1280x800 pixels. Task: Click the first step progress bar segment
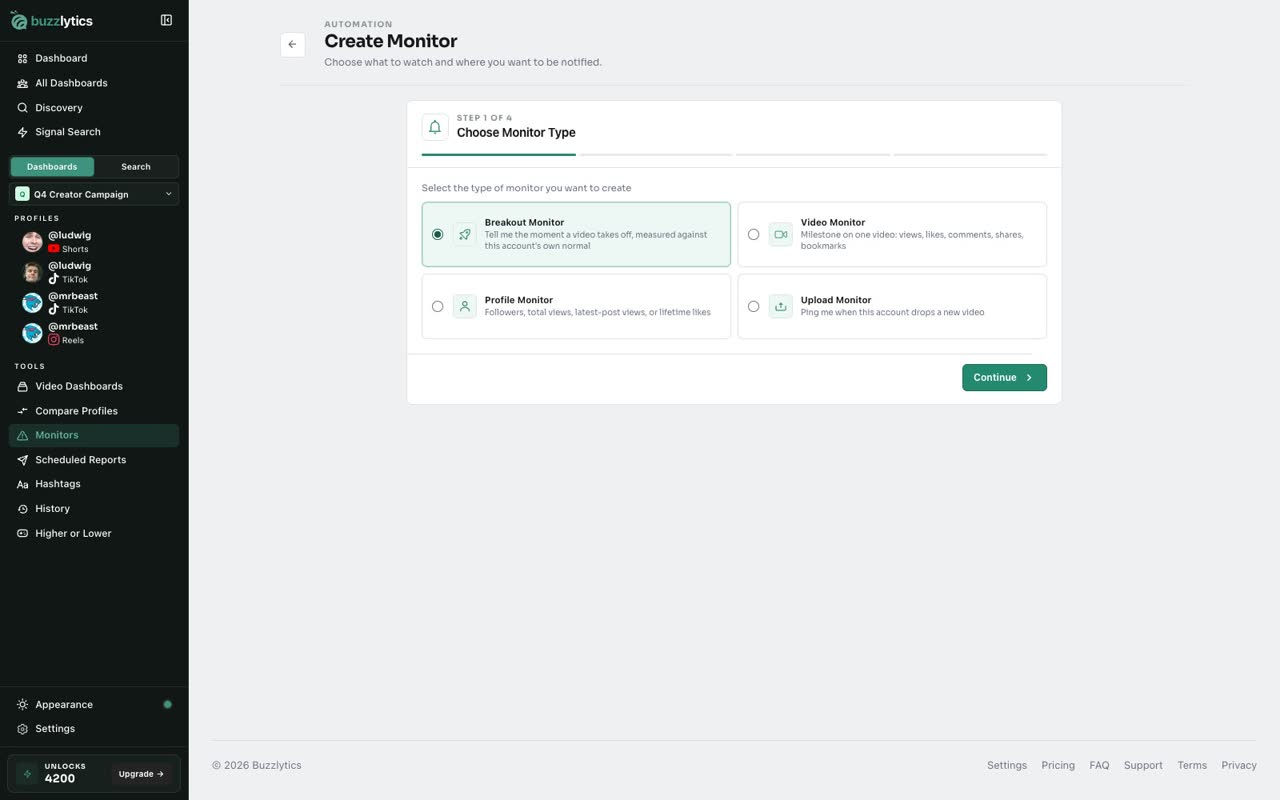[498, 155]
